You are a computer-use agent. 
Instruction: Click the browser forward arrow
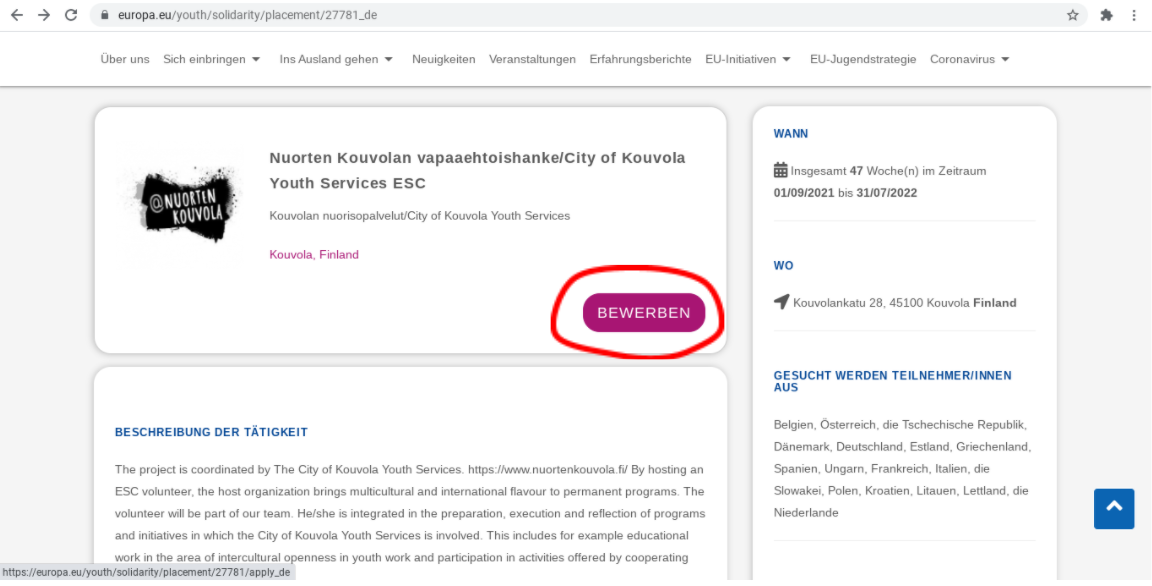[44, 15]
